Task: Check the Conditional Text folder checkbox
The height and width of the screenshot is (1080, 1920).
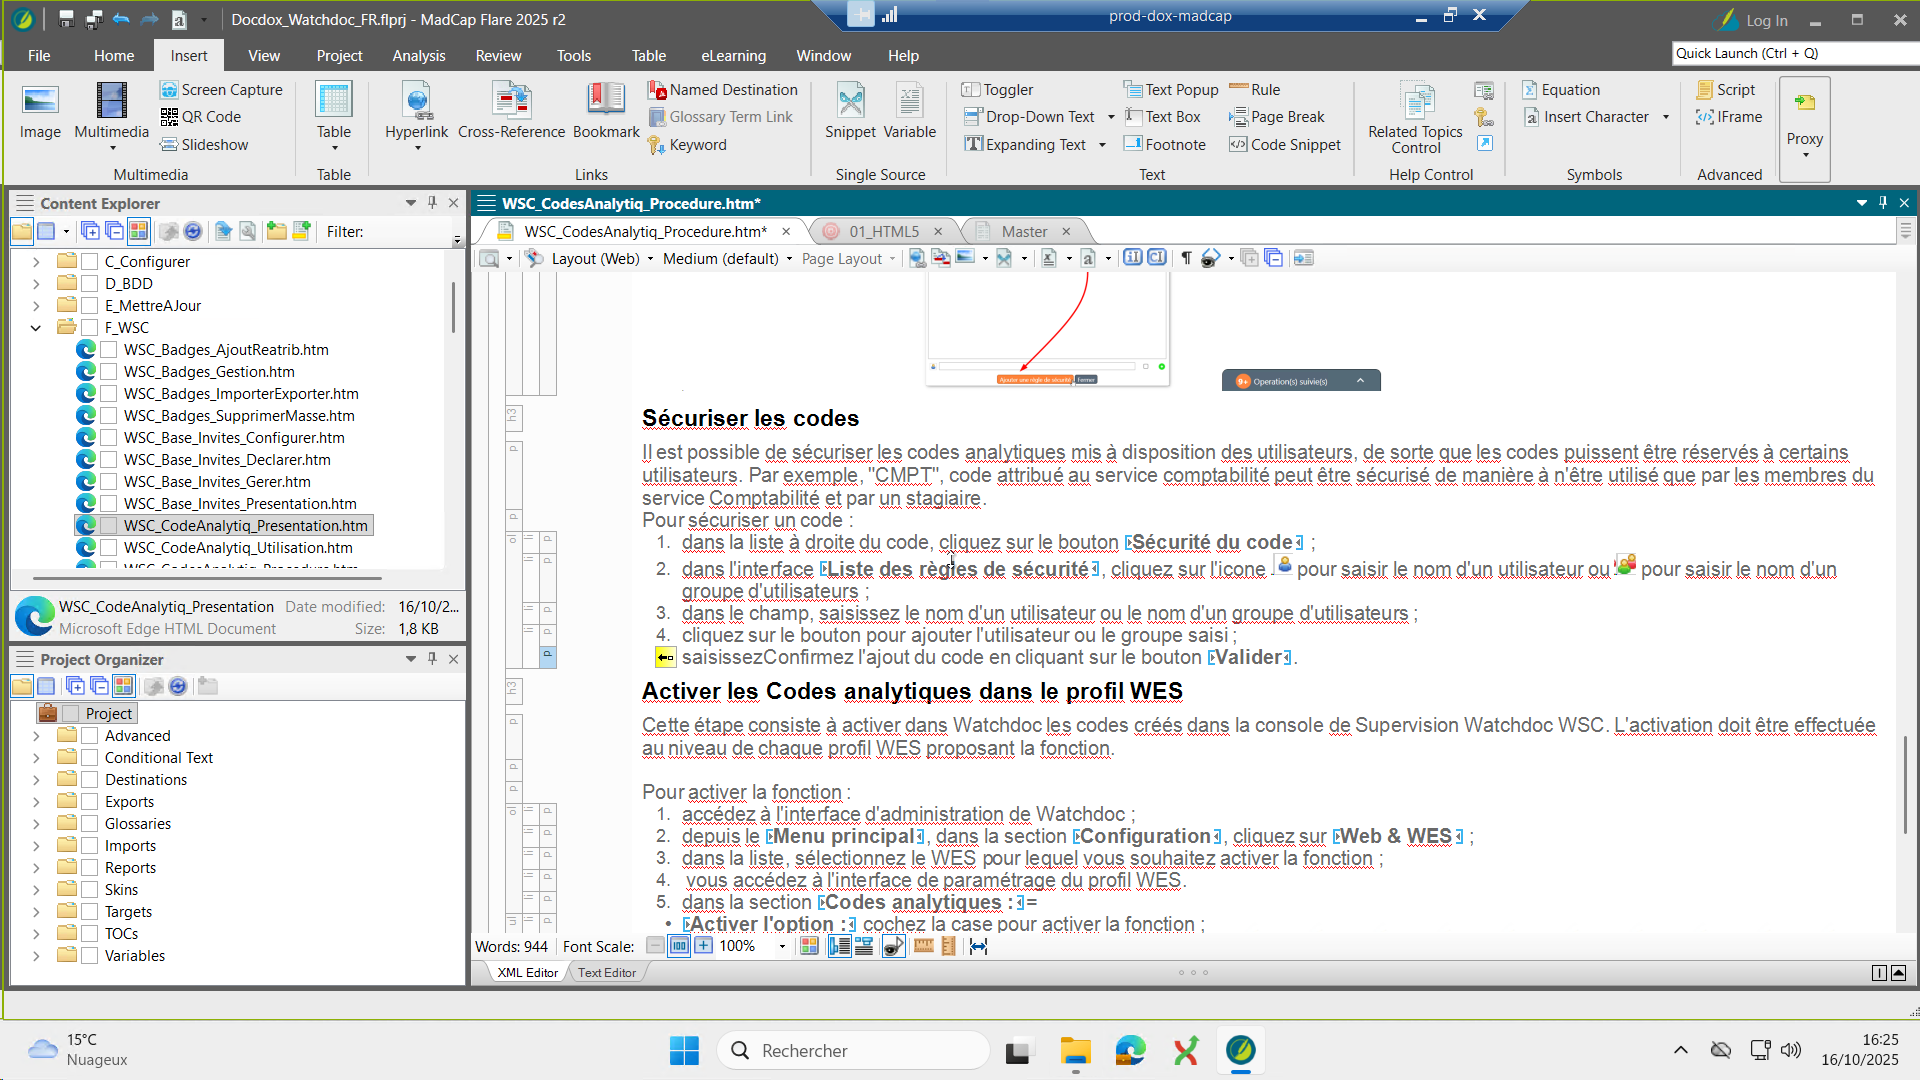Action: click(x=90, y=758)
